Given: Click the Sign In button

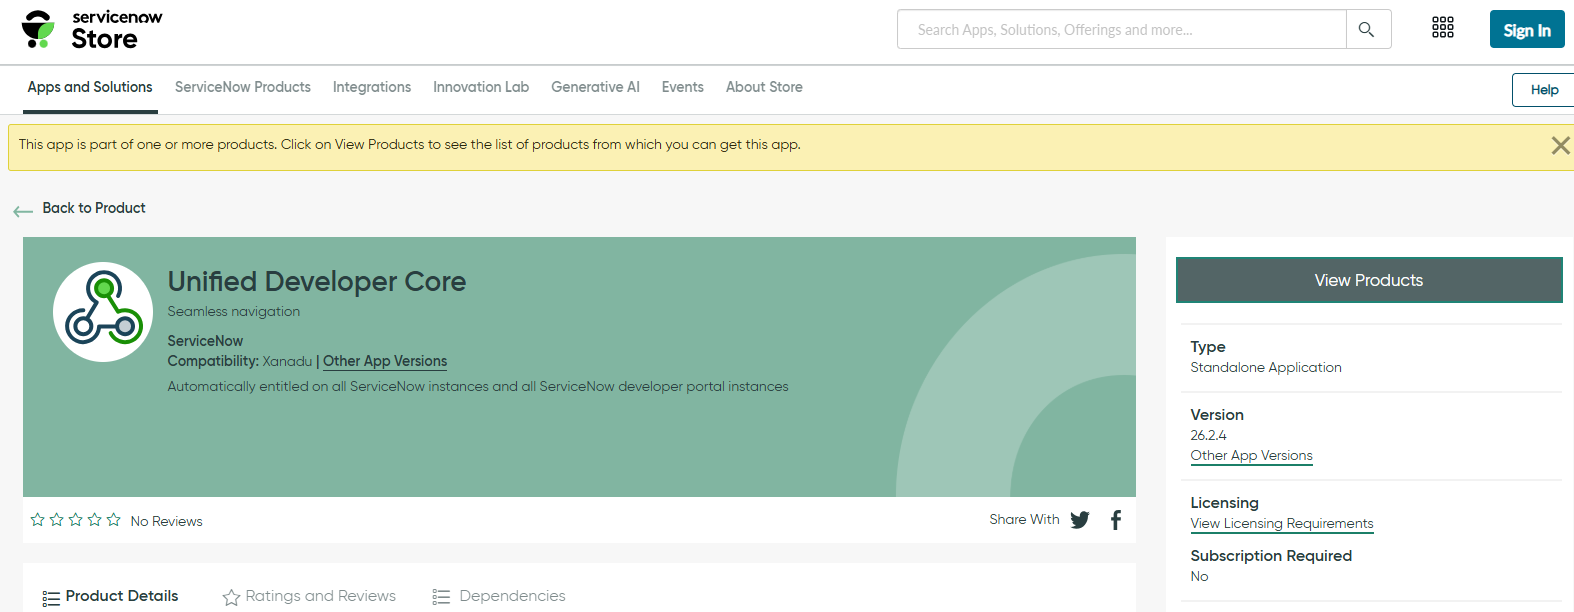Looking at the screenshot, I should (1527, 30).
